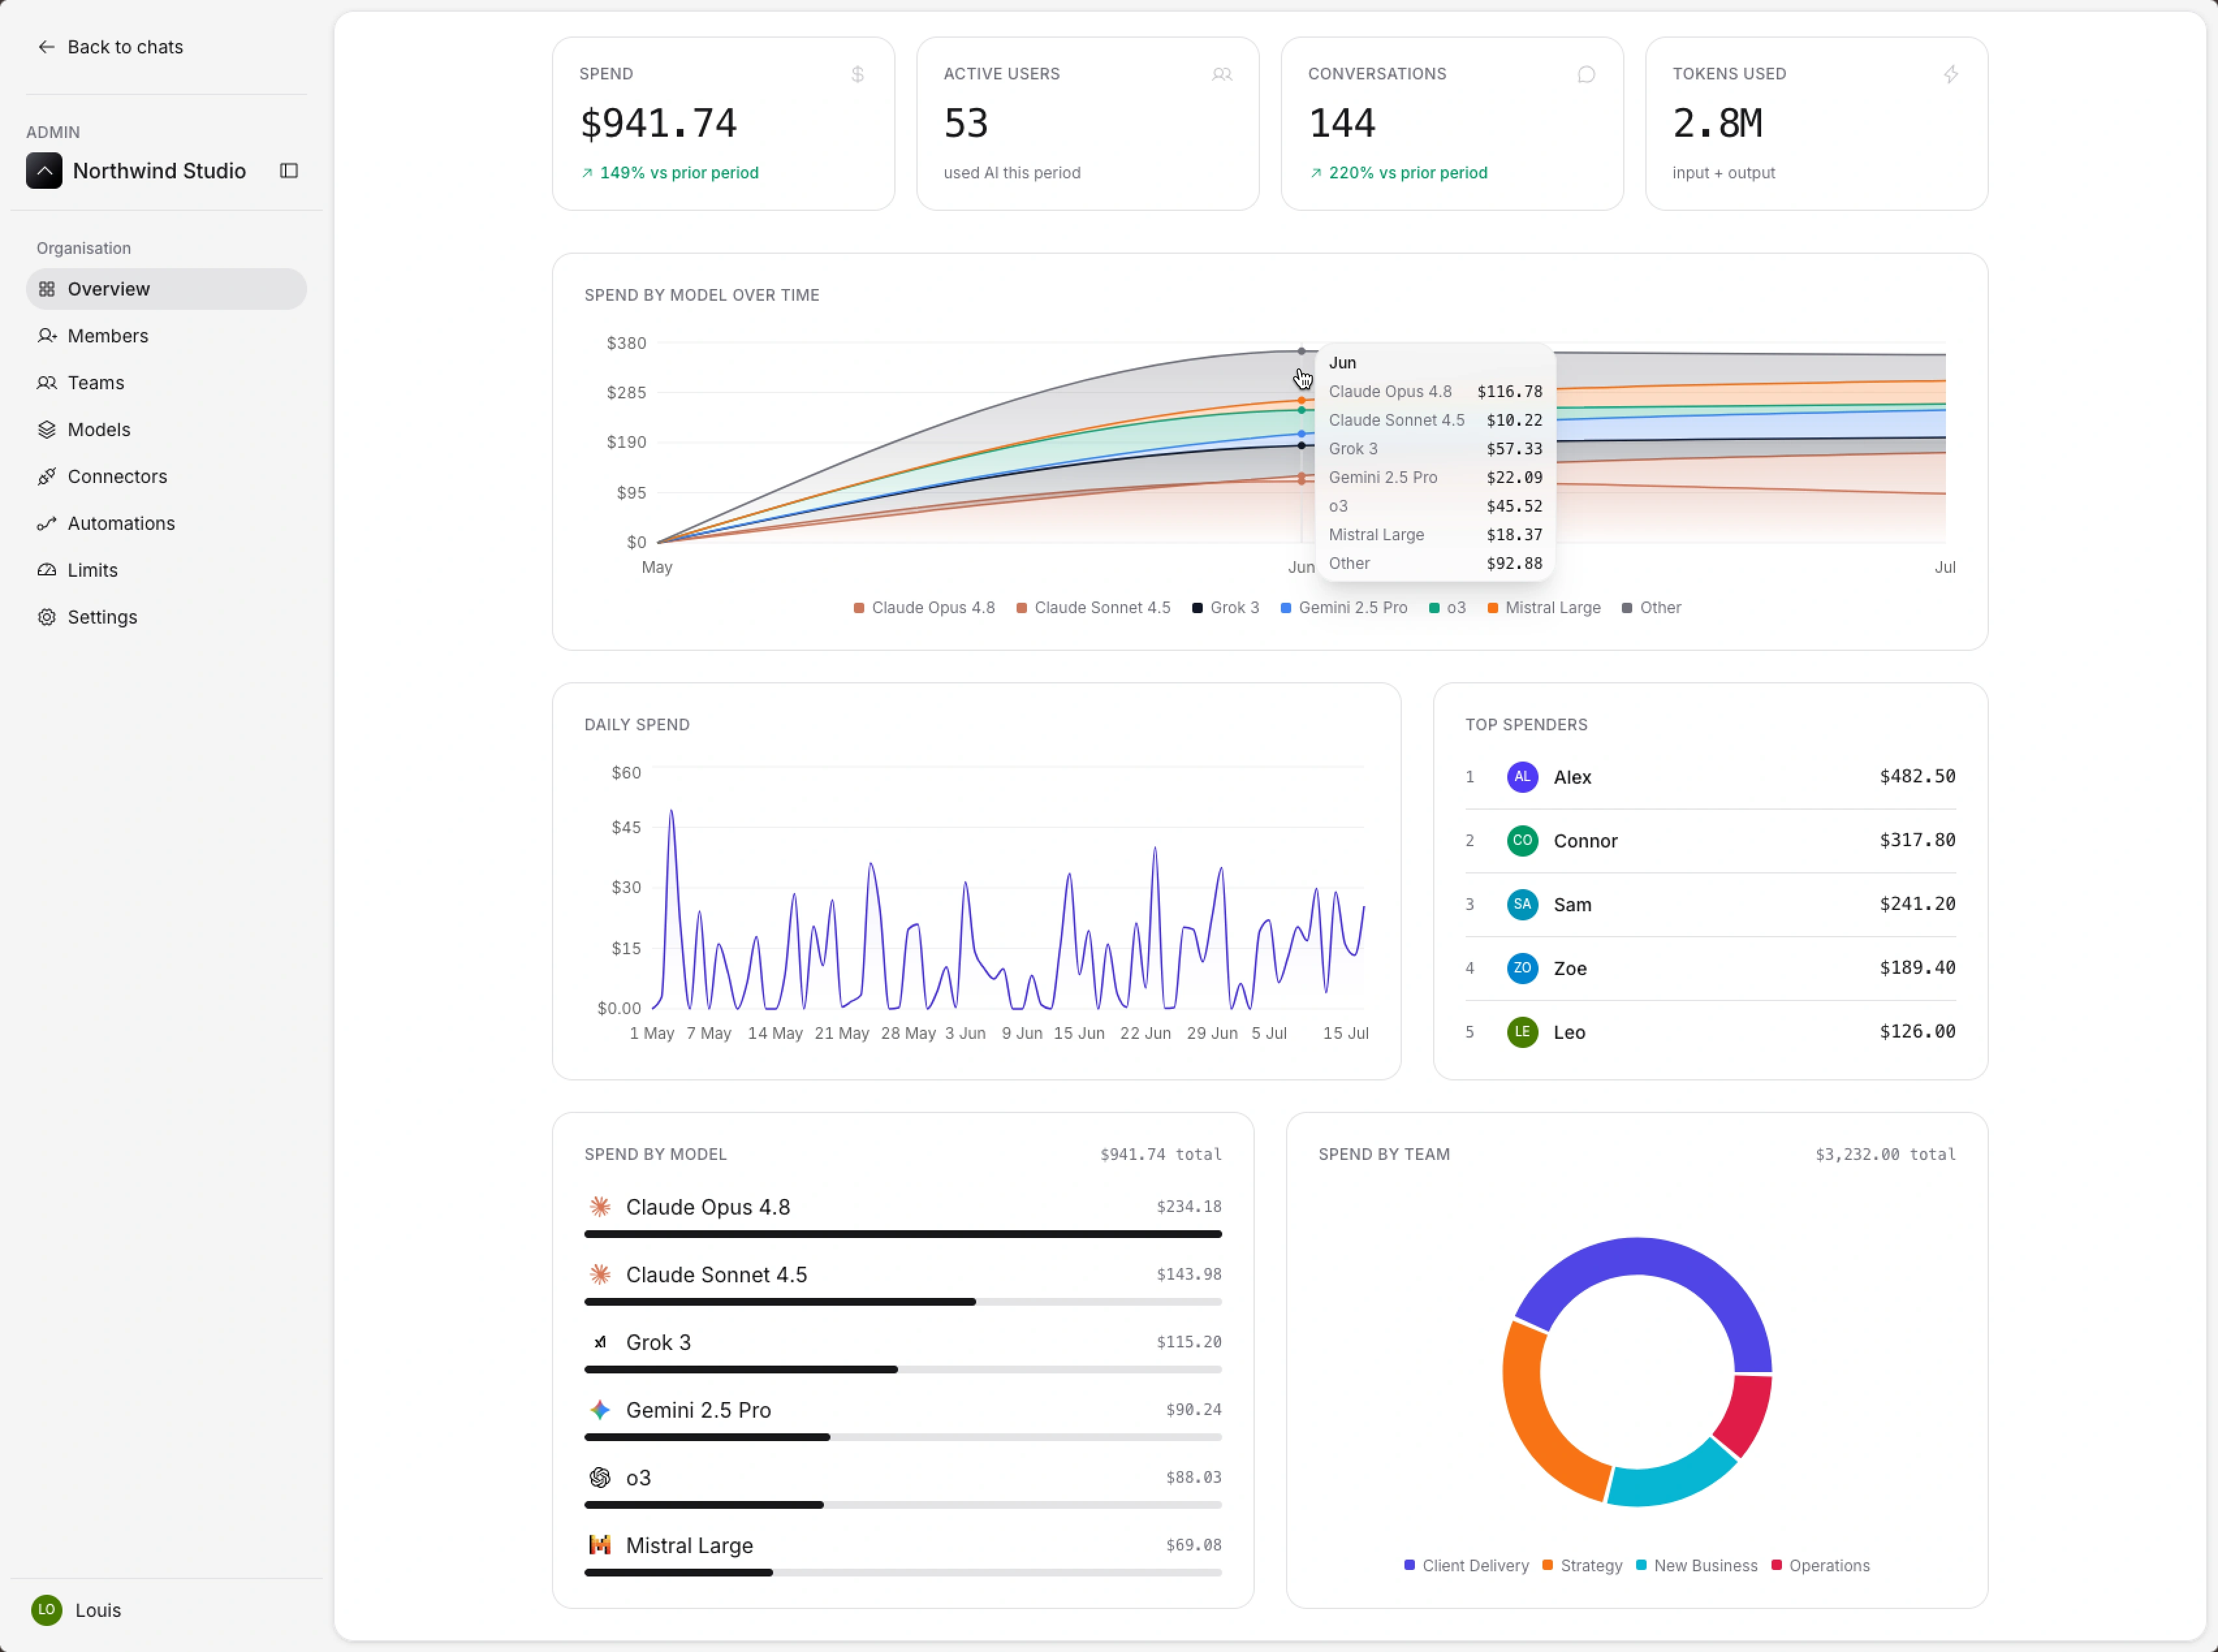This screenshot has width=2218, height=1652.
Task: Click Zoe's ZO avatar in Top Spenders
Action: point(1522,969)
